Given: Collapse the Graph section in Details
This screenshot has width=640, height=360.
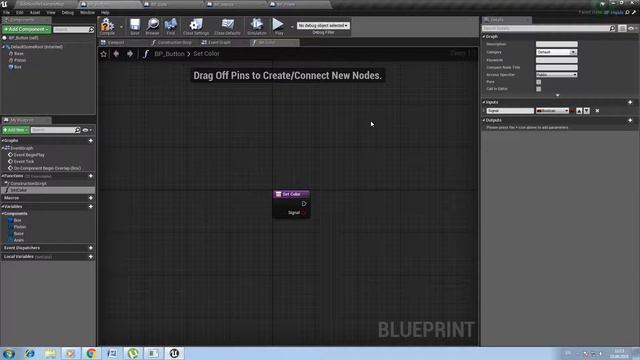Looking at the screenshot, I should pos(484,37).
